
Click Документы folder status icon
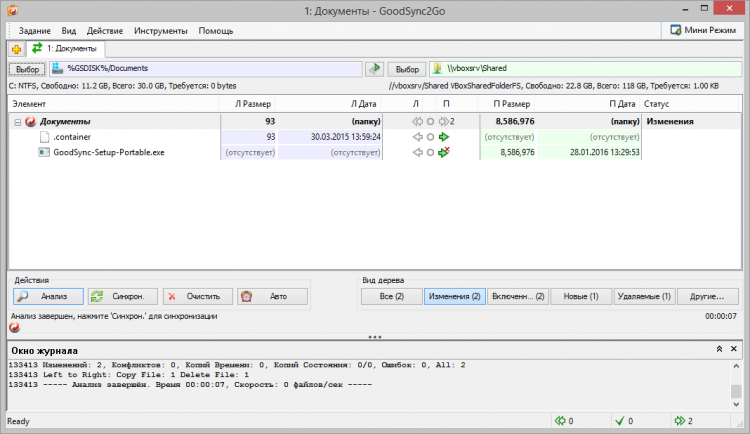pos(31,122)
